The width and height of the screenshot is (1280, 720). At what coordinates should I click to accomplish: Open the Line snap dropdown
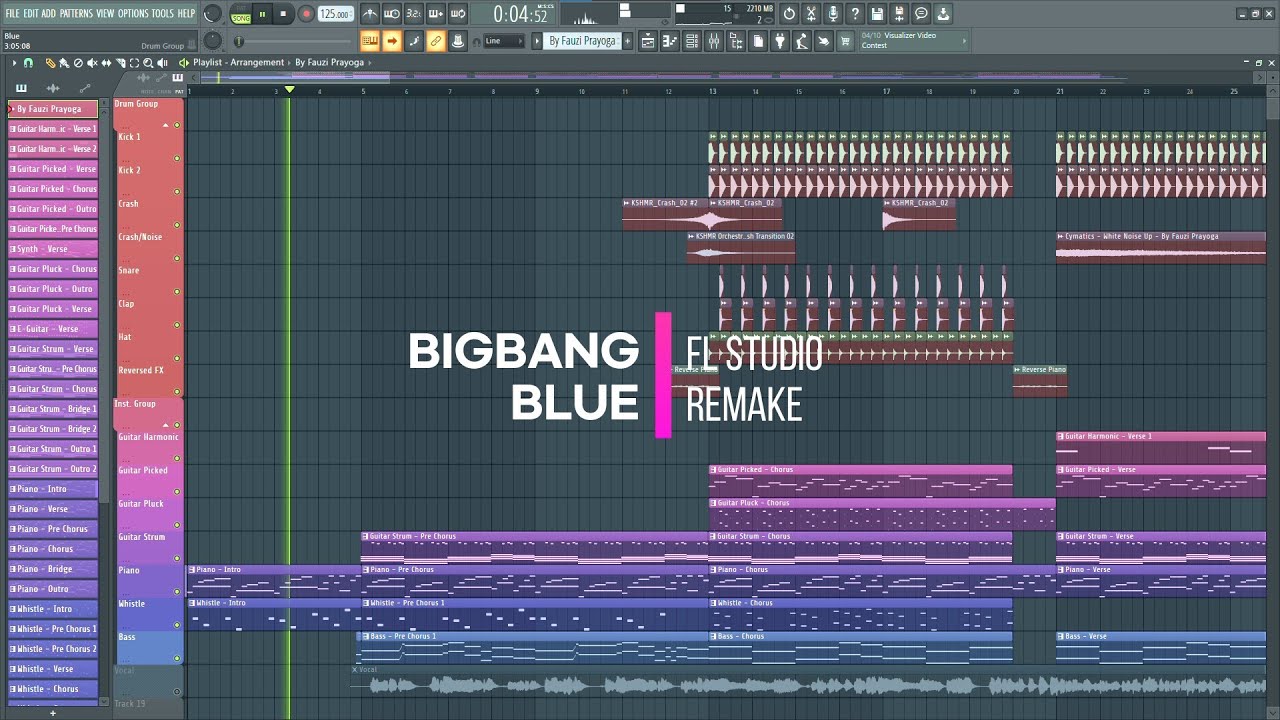click(505, 41)
